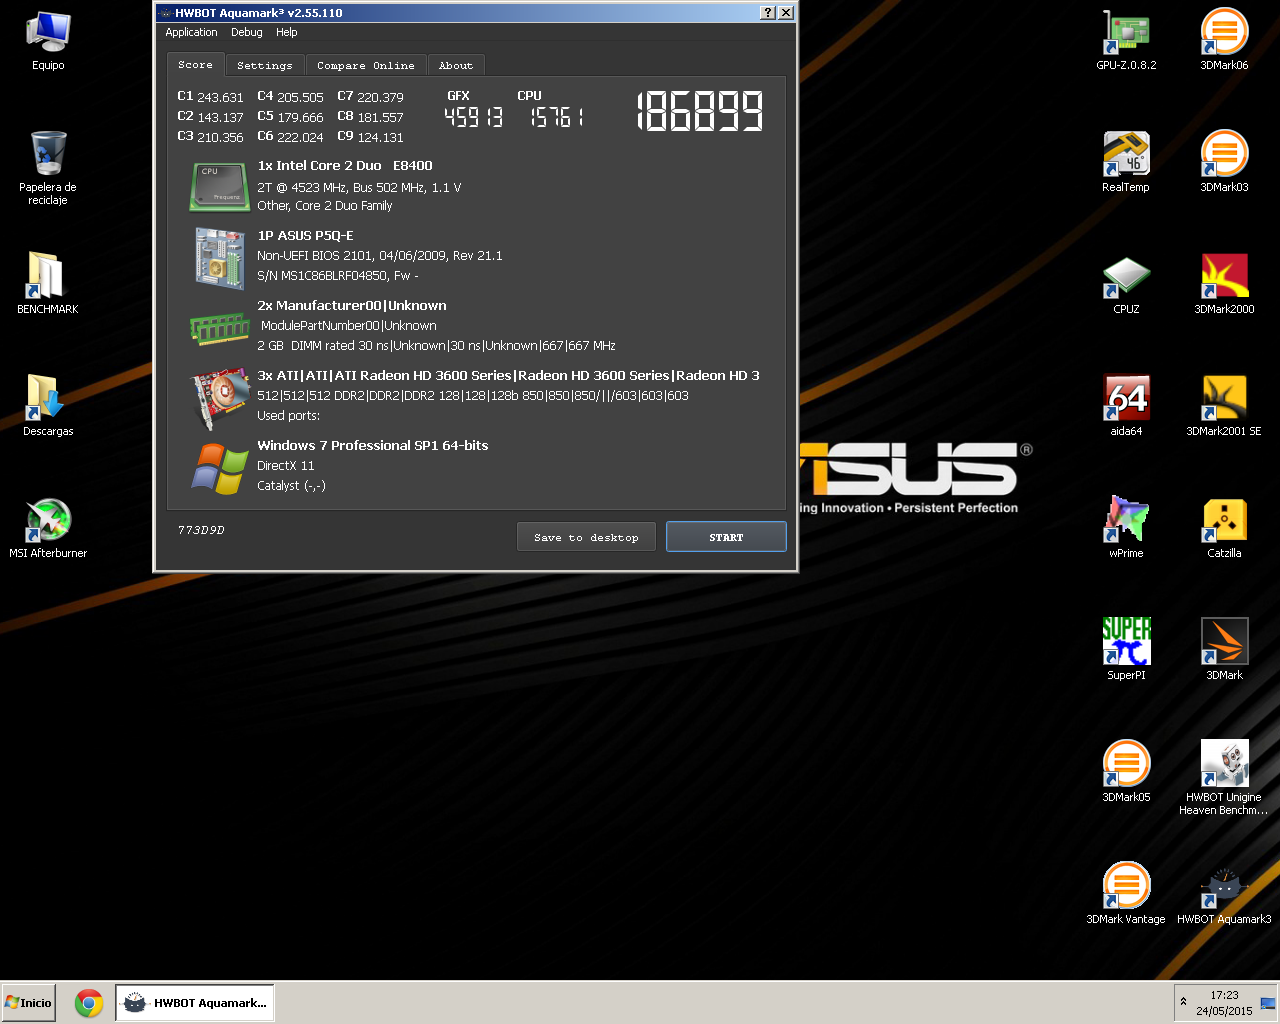Open Papelera de reciclaje icon
This screenshot has height=1024, width=1280.
click(x=48, y=167)
